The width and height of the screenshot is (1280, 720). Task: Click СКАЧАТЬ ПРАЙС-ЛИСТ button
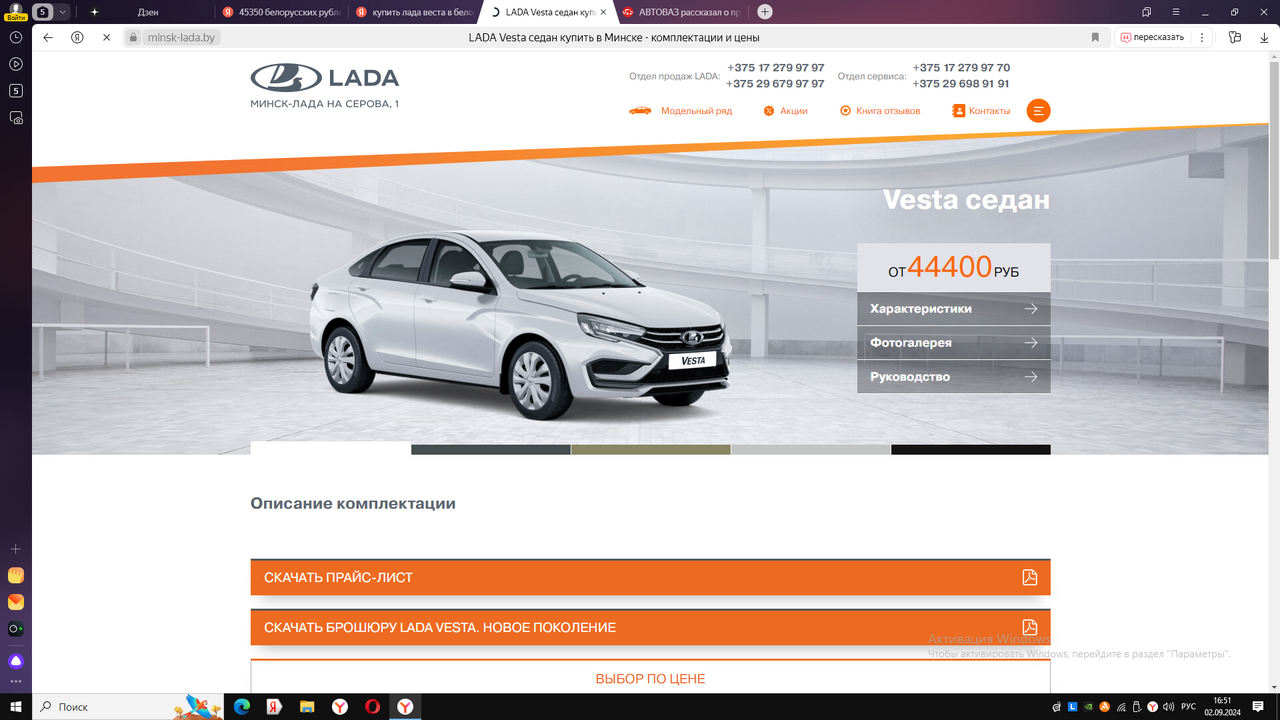[x=650, y=577]
